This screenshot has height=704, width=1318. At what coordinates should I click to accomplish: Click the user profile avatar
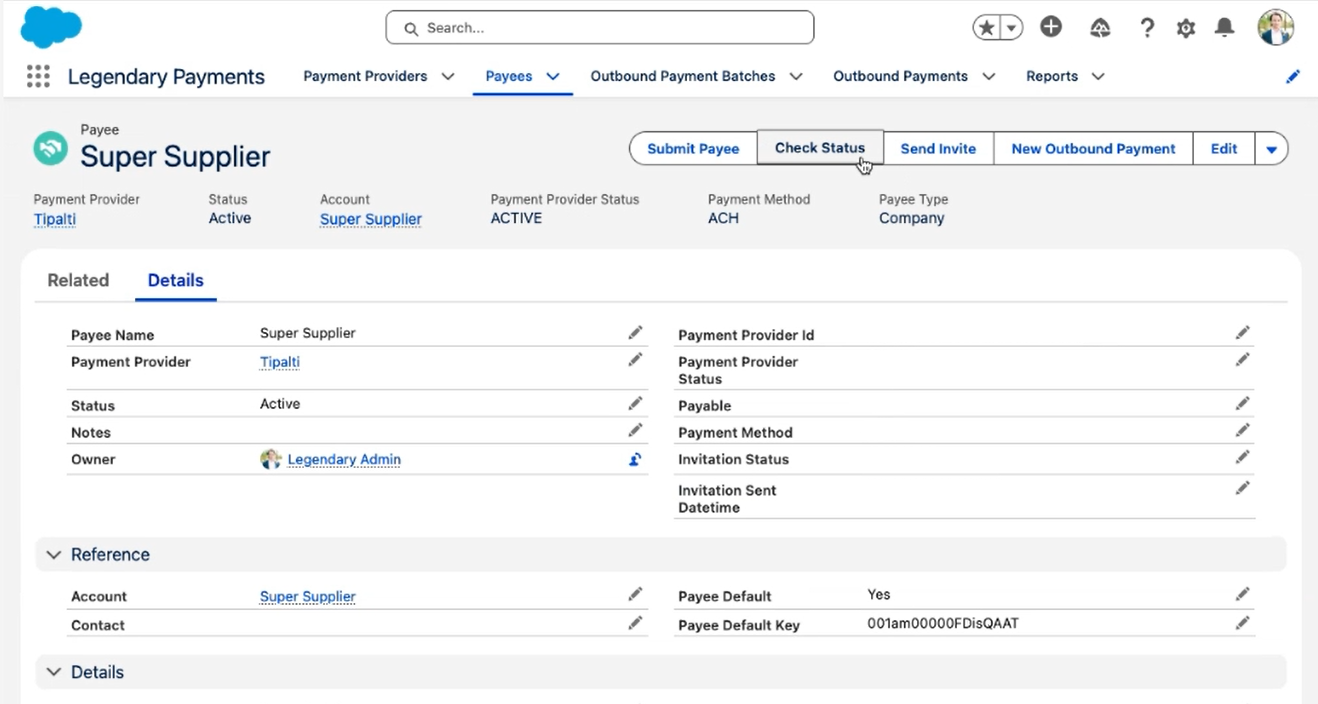(1276, 28)
